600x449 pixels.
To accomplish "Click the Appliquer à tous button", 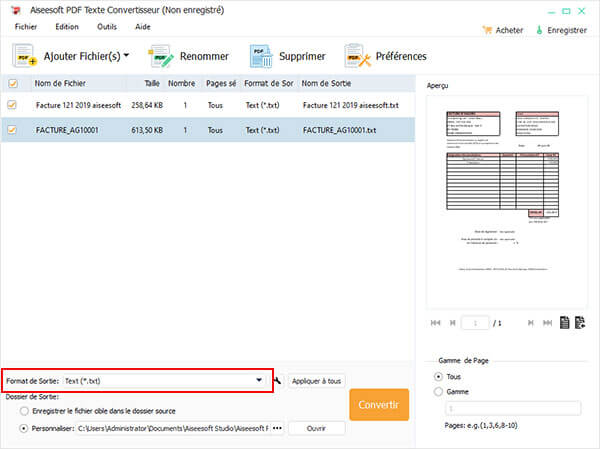I will pyautogui.click(x=317, y=381).
